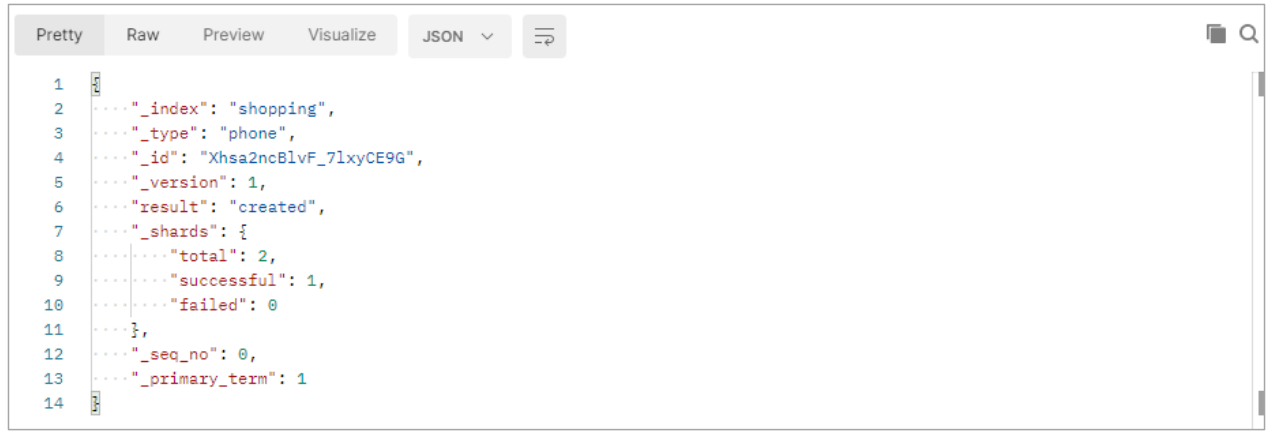Image resolution: width=1274 pixels, height=439 pixels.
Task: Switch to the Raw view tab
Action: (143, 35)
